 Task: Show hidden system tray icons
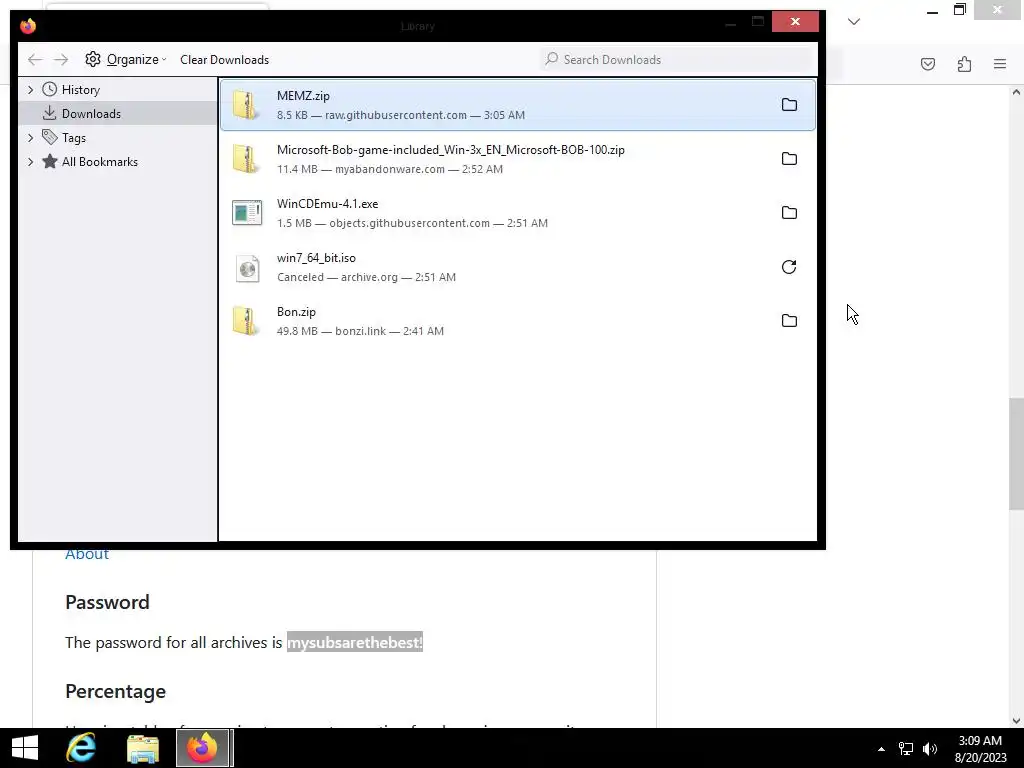click(881, 749)
